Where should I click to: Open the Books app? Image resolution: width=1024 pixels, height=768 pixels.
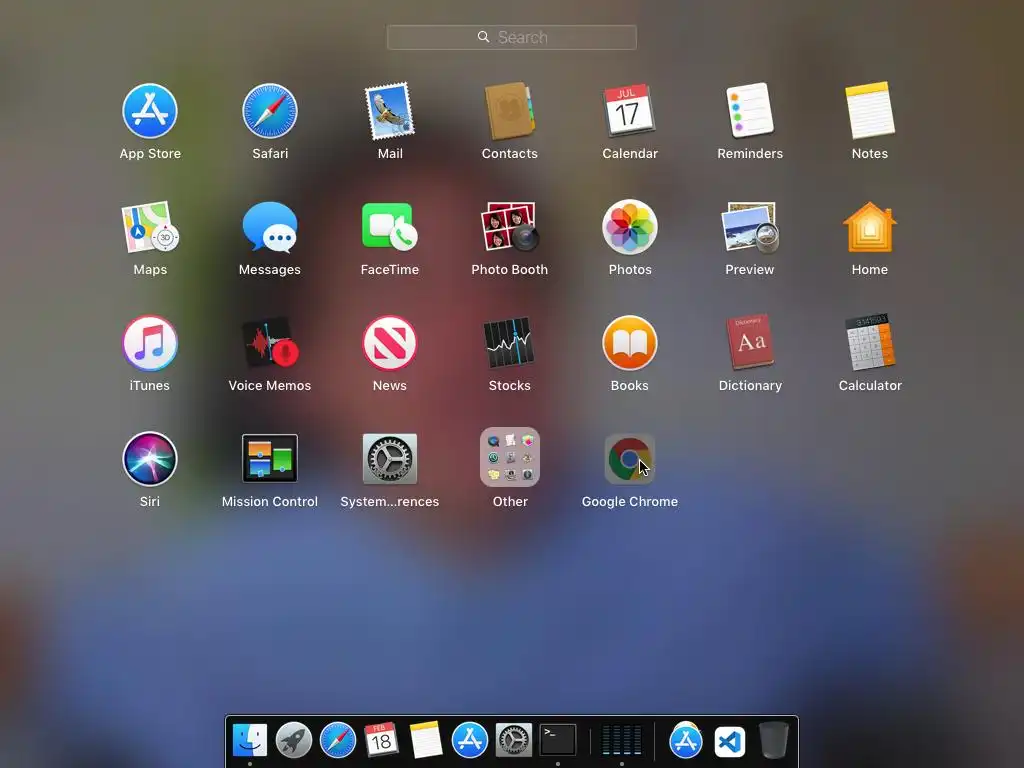tap(630, 343)
